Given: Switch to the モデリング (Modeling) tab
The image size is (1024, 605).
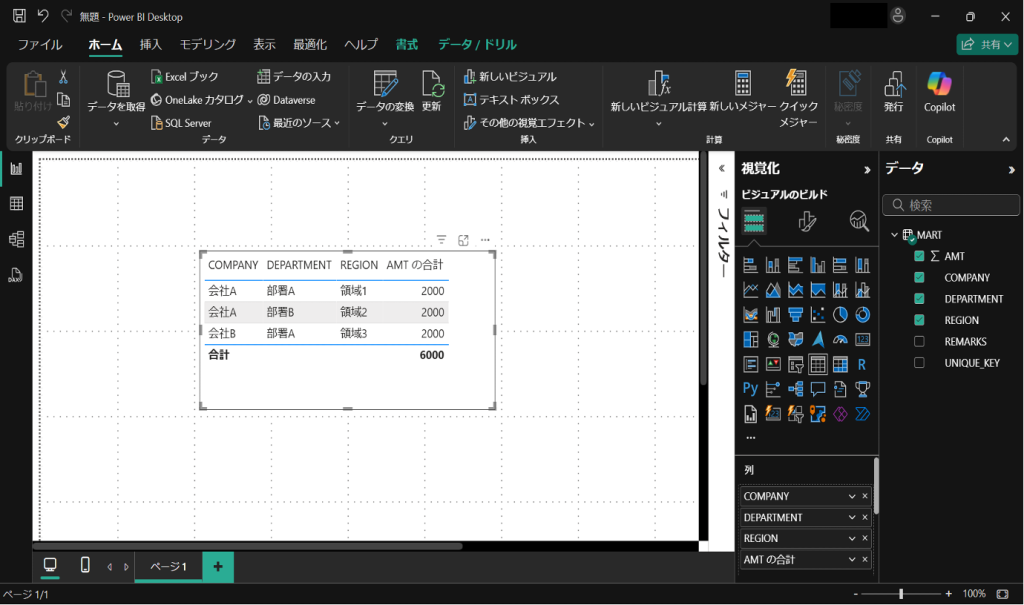Looking at the screenshot, I should pyautogui.click(x=207, y=44).
